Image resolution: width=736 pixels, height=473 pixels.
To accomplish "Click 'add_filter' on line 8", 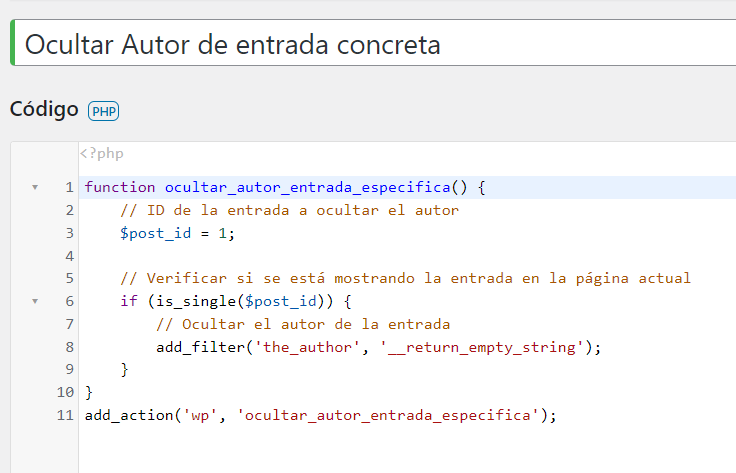I will pyautogui.click(x=200, y=347).
